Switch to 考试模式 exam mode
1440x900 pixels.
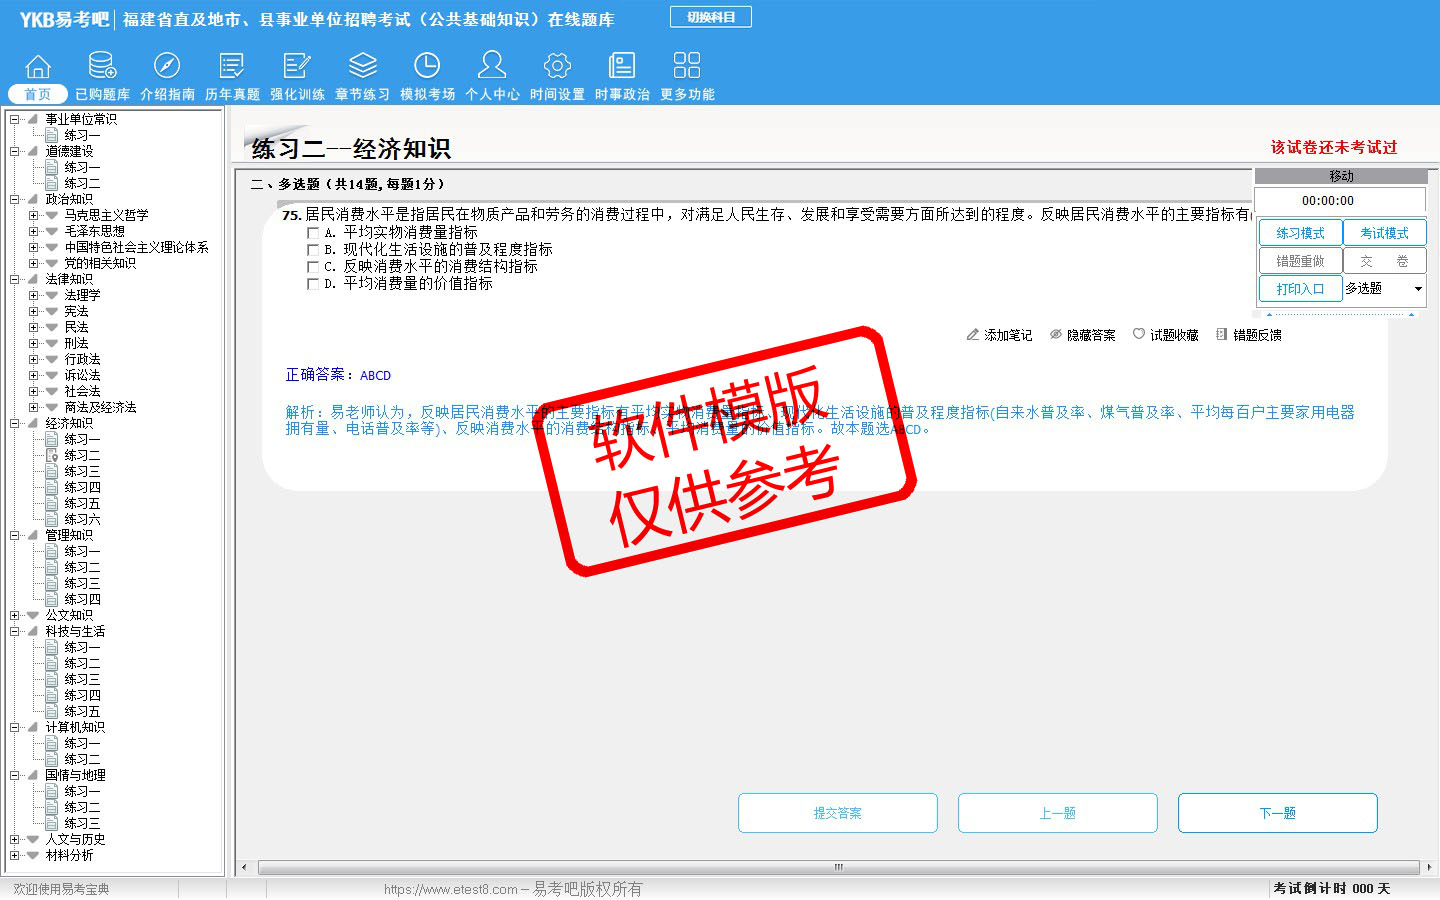(x=1384, y=233)
